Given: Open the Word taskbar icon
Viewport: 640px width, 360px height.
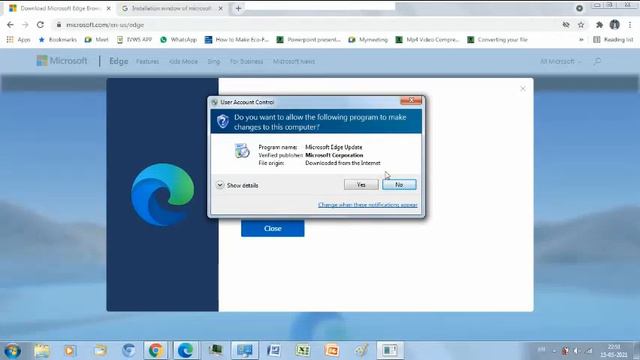Looking at the screenshot, I should point(273,351).
